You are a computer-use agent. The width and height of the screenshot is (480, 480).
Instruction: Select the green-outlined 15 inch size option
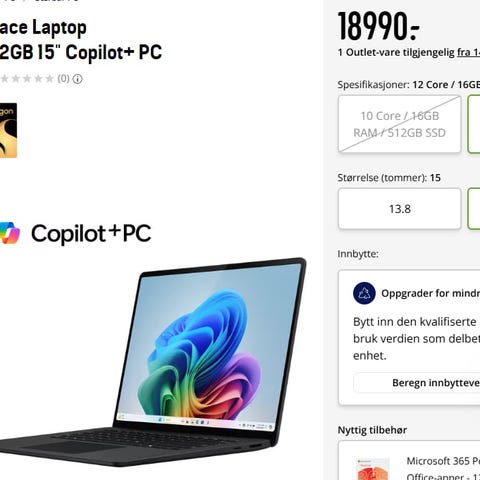474,209
